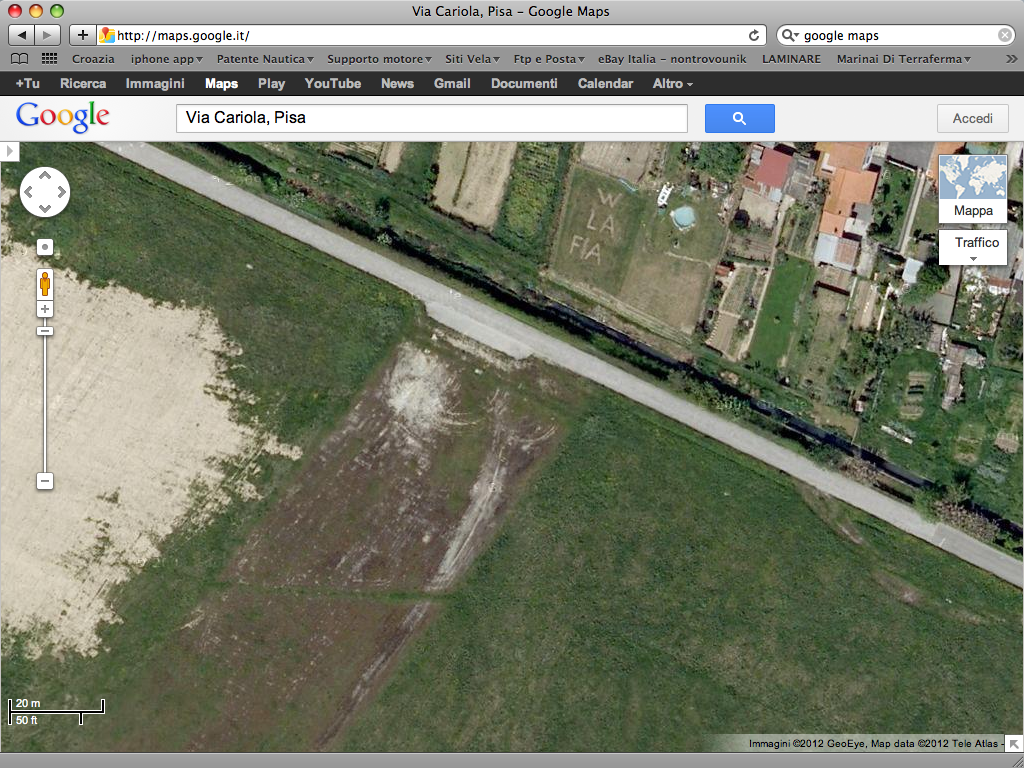Screen dimensions: 1024x768
Task: Click the add bookmark plus button
Action: point(82,35)
